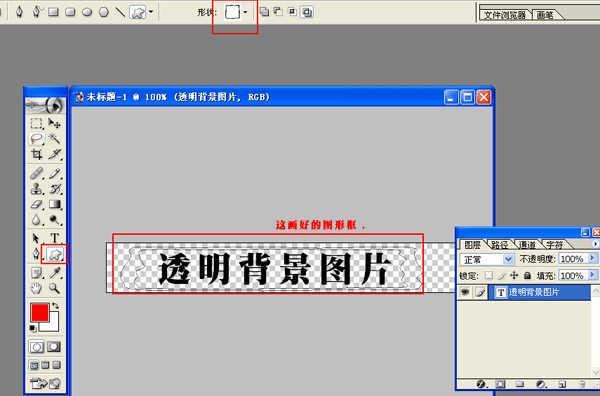
Task: Hide the 透明背景图片 layer with eye icon
Action: tap(465, 292)
